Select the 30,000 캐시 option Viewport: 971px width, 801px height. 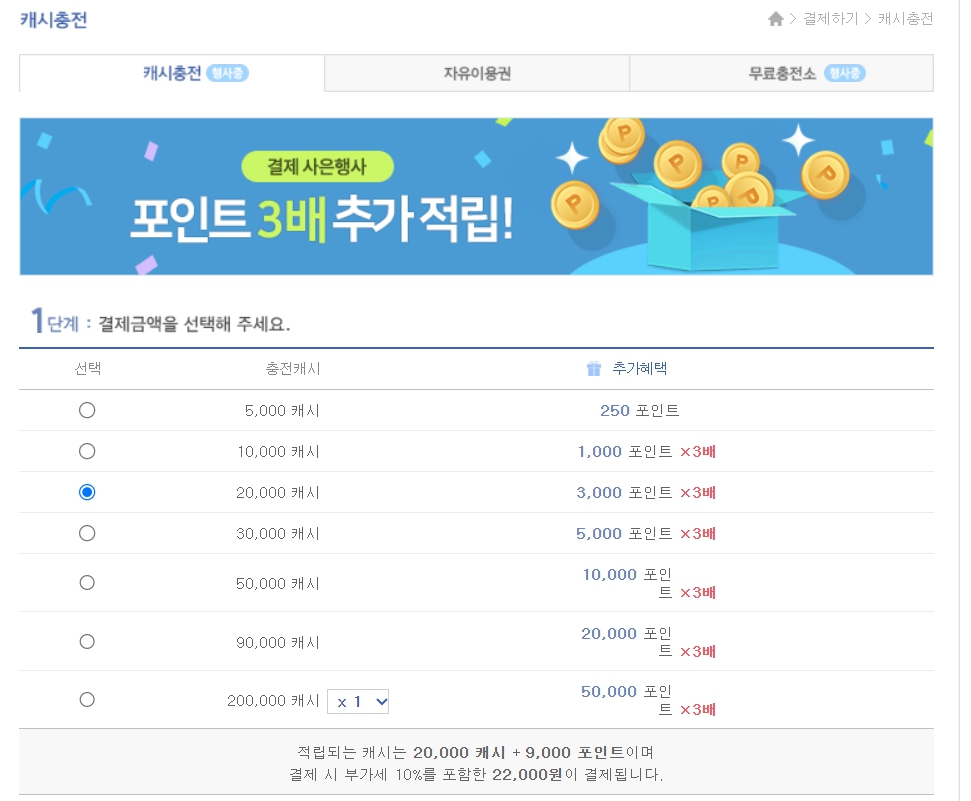pyautogui.click(x=87, y=533)
